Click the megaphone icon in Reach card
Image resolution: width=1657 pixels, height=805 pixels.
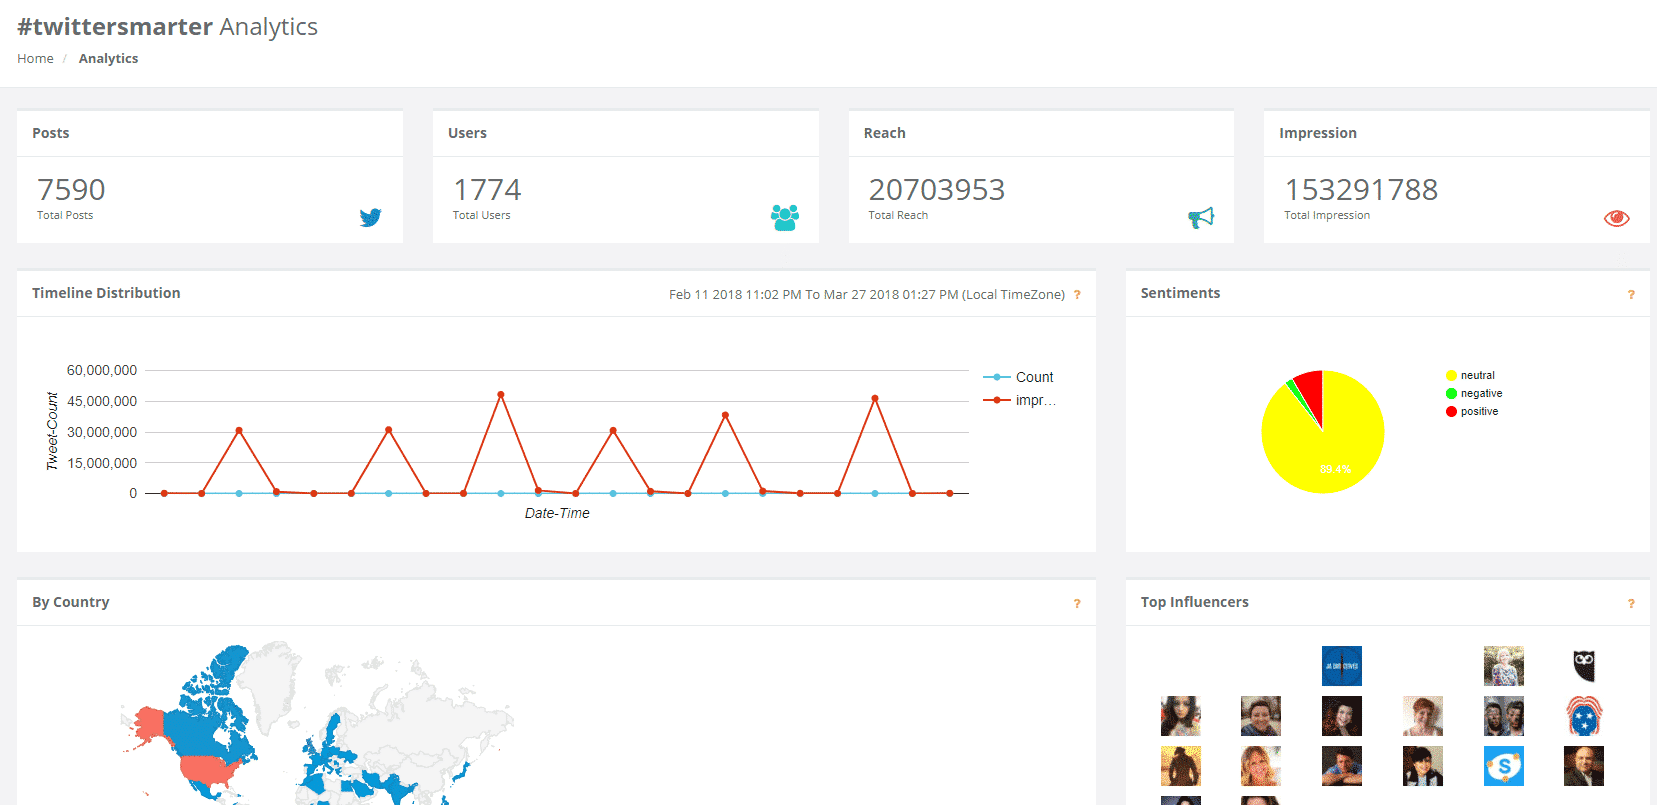click(1201, 217)
